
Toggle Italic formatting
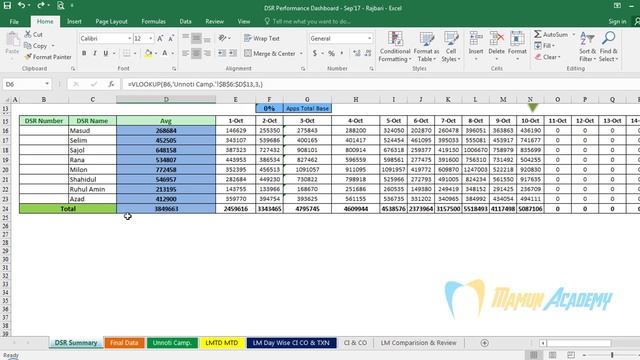click(x=95, y=53)
